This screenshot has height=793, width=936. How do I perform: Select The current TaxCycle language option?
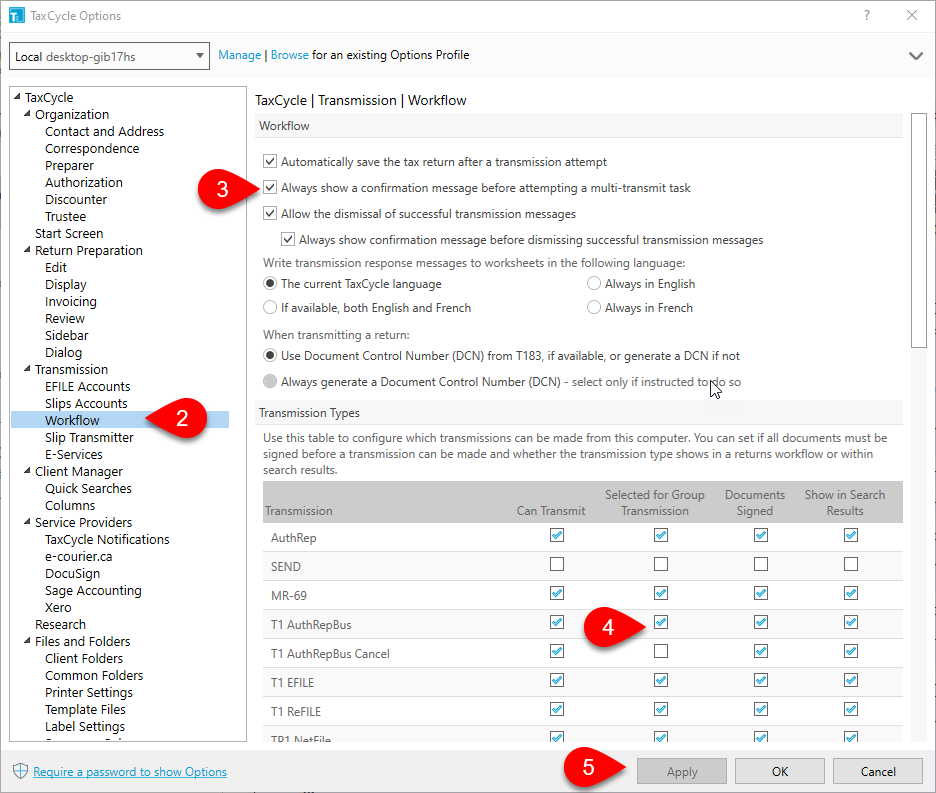click(270, 283)
